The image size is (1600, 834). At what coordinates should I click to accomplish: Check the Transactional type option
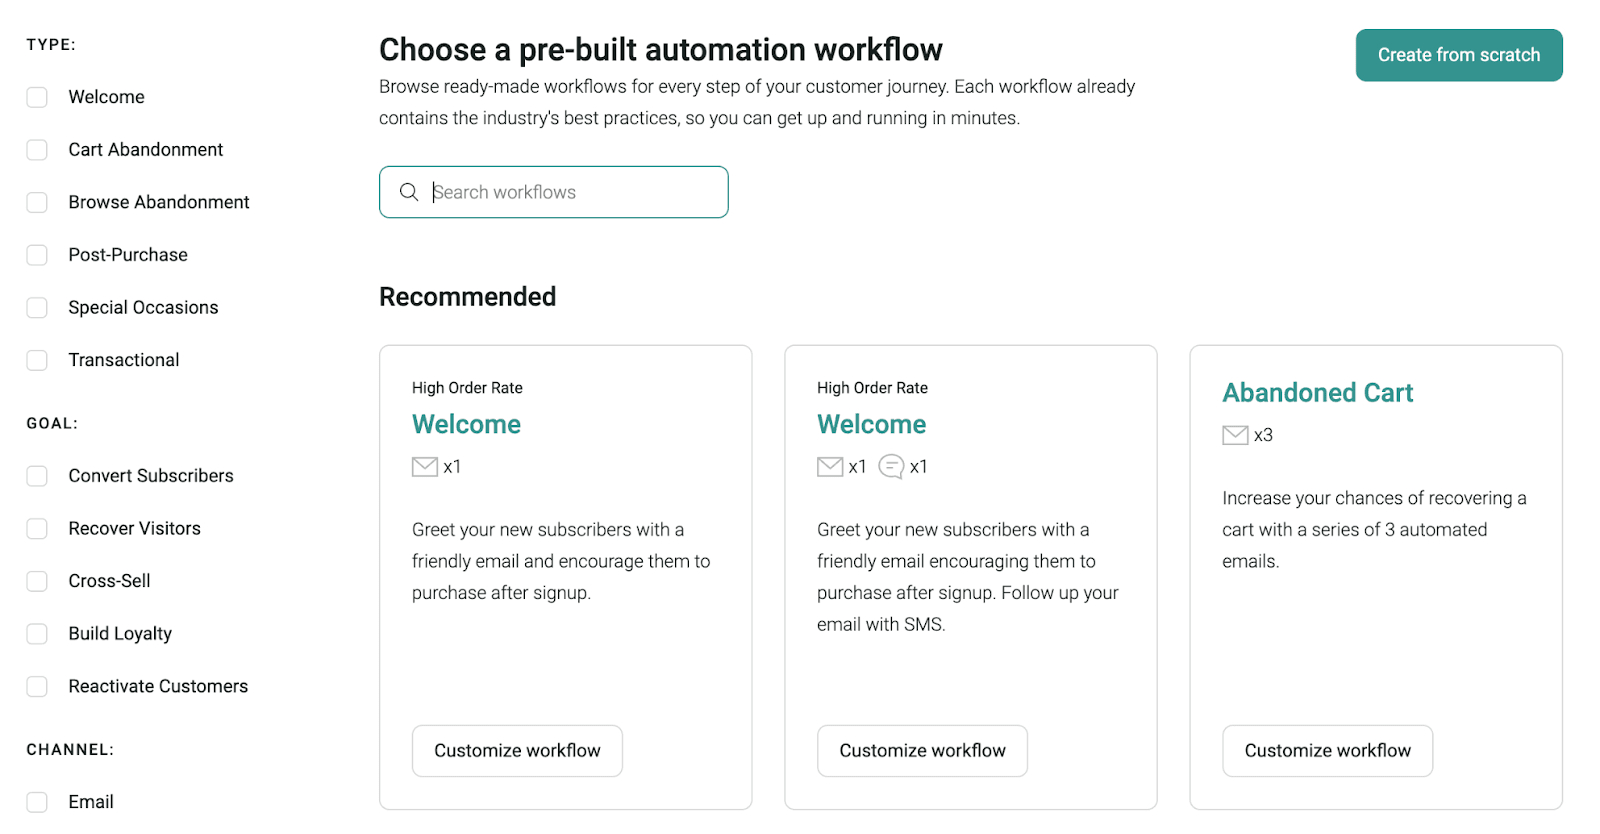[x=37, y=360]
